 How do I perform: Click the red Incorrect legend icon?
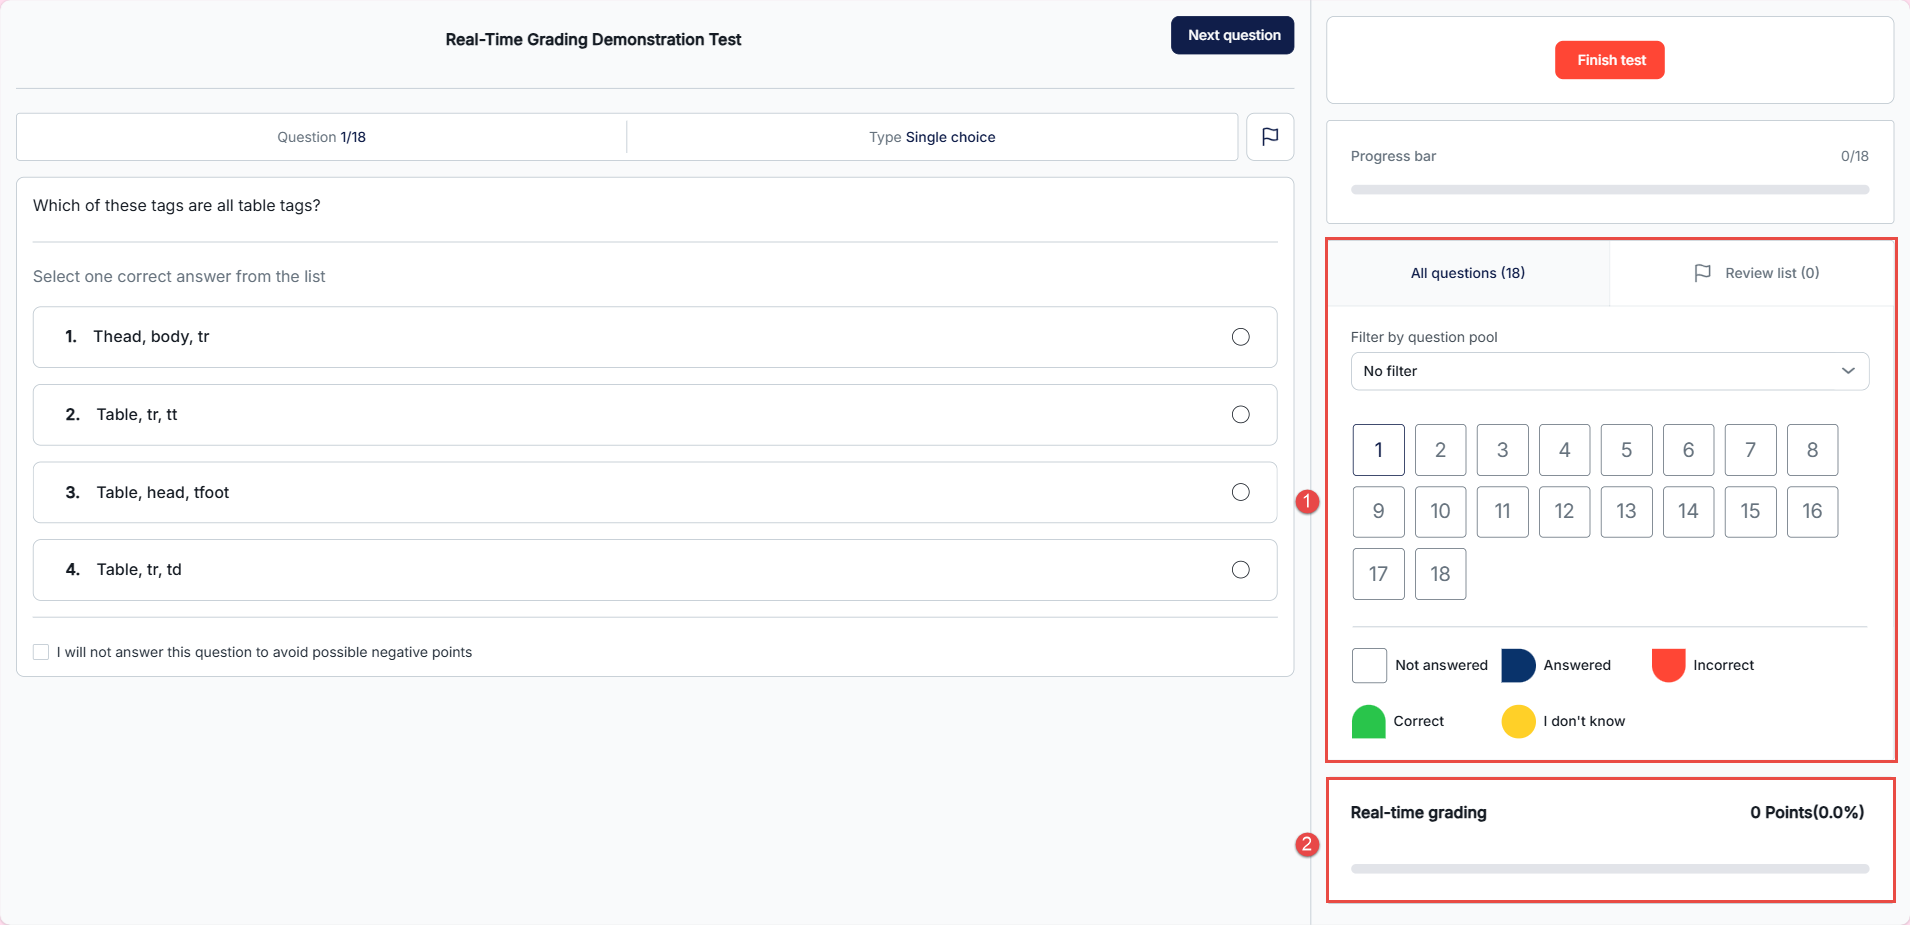pos(1668,665)
